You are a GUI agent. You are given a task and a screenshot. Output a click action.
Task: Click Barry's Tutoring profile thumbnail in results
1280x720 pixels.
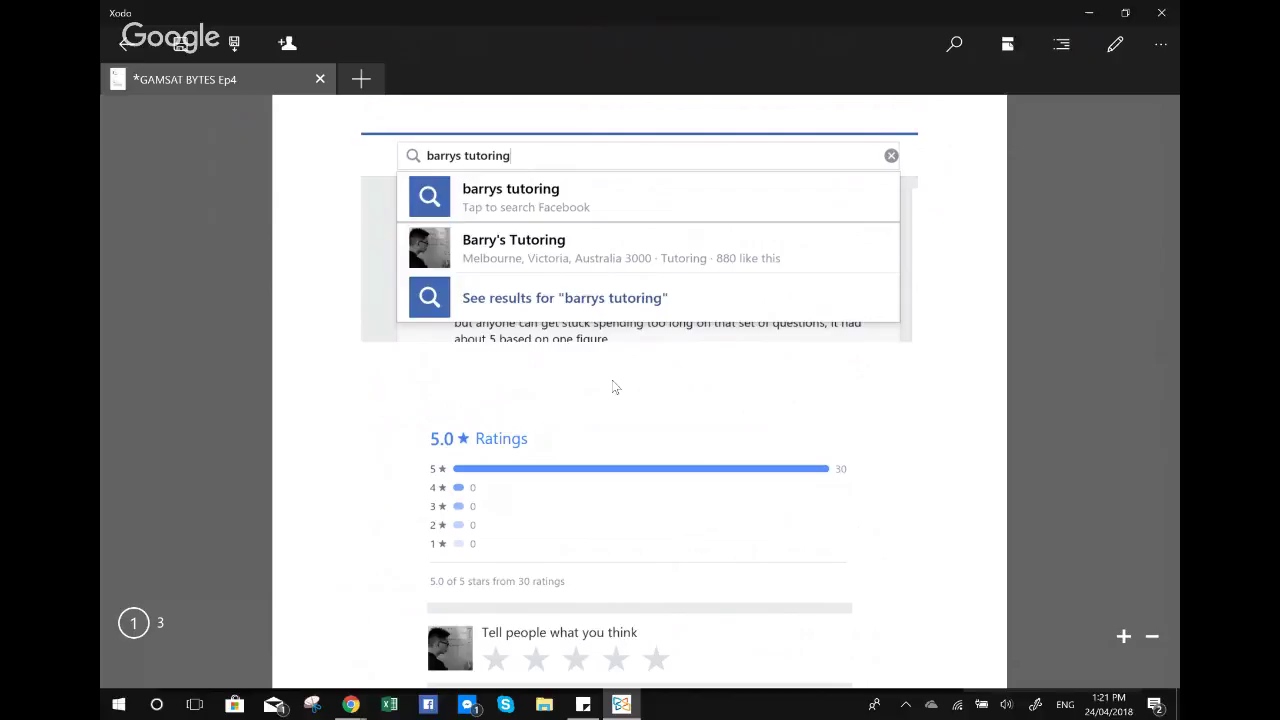[x=429, y=248]
